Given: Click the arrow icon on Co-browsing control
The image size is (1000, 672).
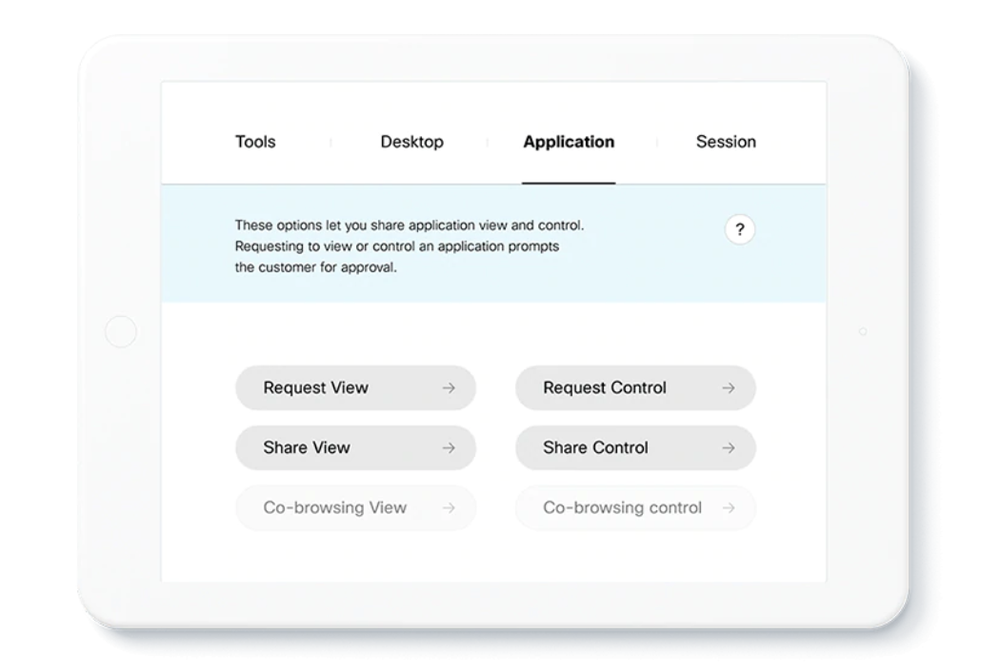Looking at the screenshot, I should coord(728,508).
